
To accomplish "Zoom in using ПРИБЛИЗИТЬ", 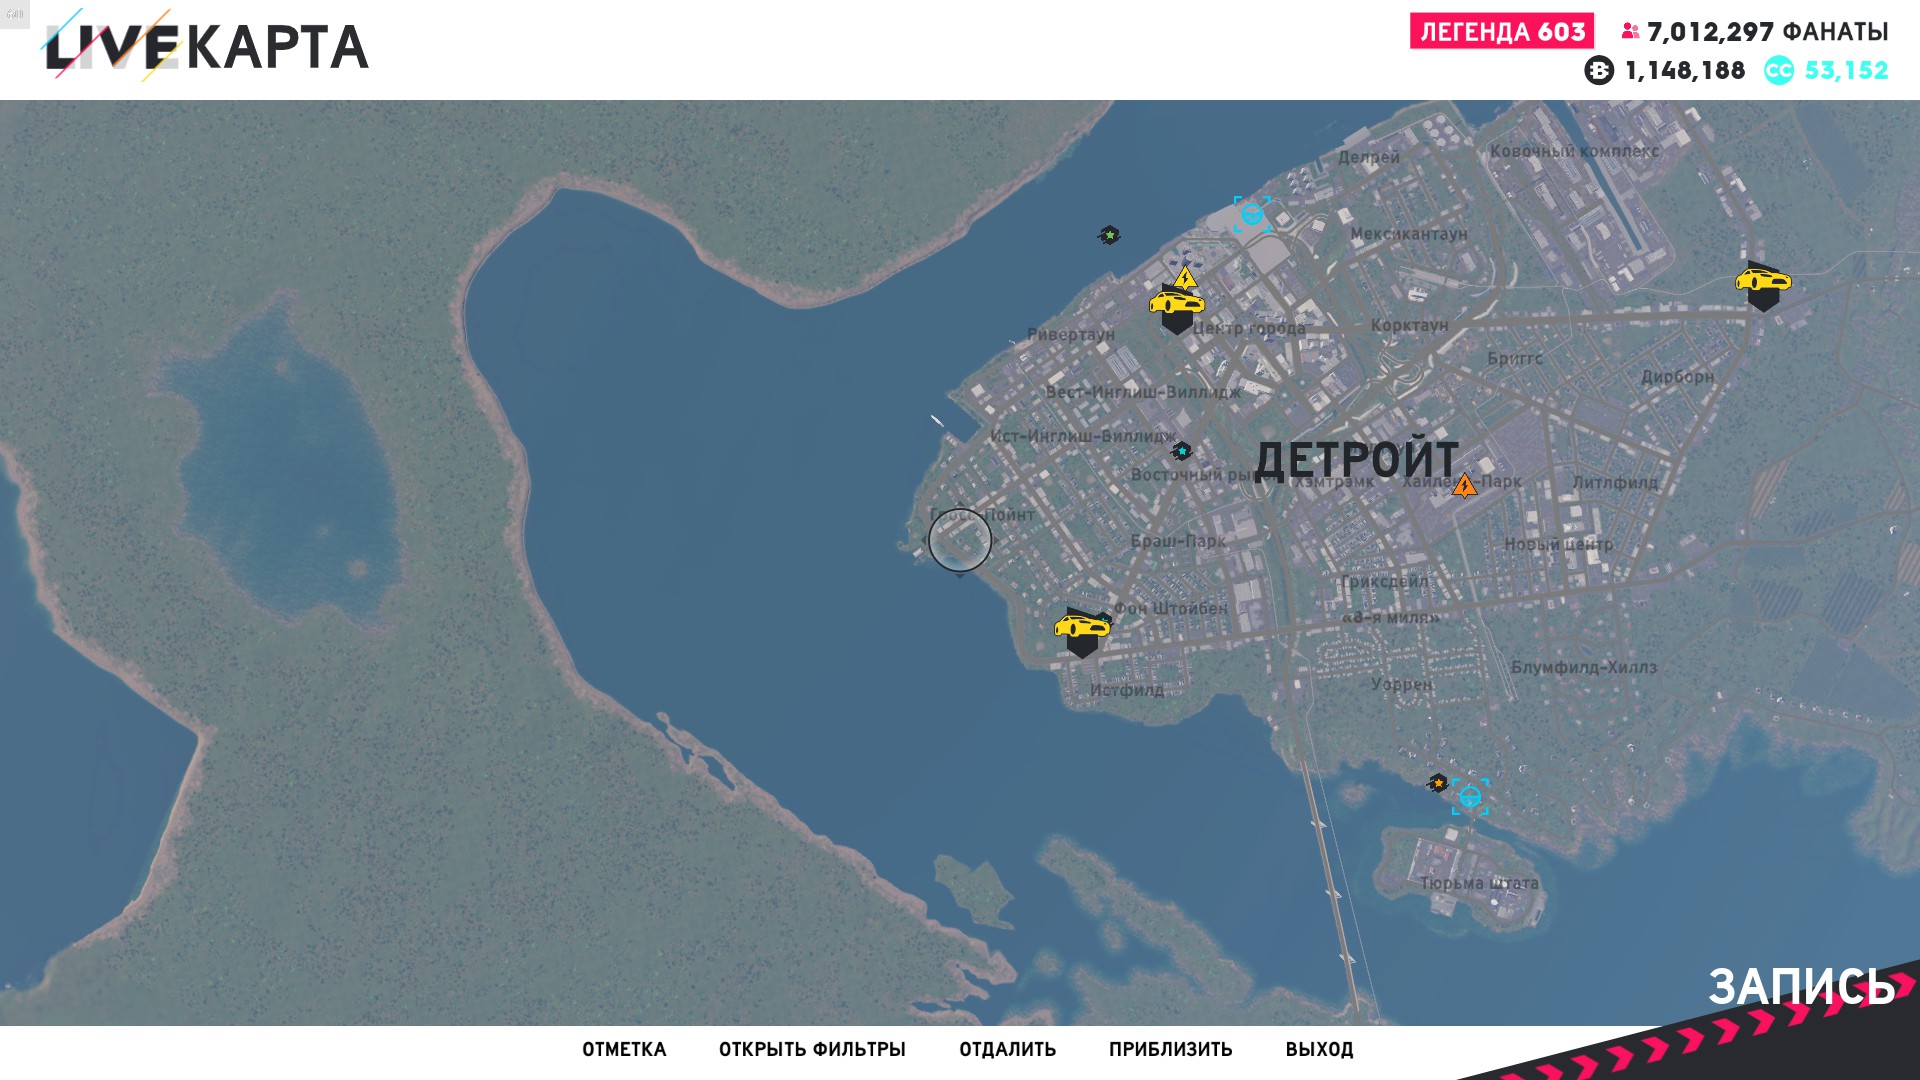I will (x=1170, y=1050).
